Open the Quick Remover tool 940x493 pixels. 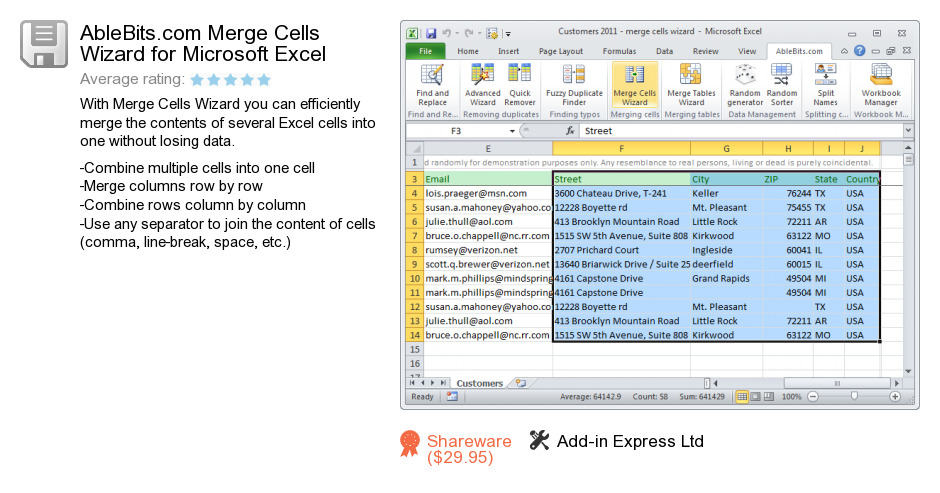point(520,85)
